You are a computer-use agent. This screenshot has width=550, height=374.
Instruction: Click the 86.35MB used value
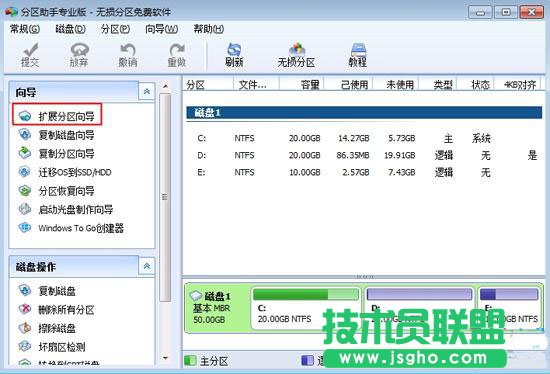coord(353,155)
